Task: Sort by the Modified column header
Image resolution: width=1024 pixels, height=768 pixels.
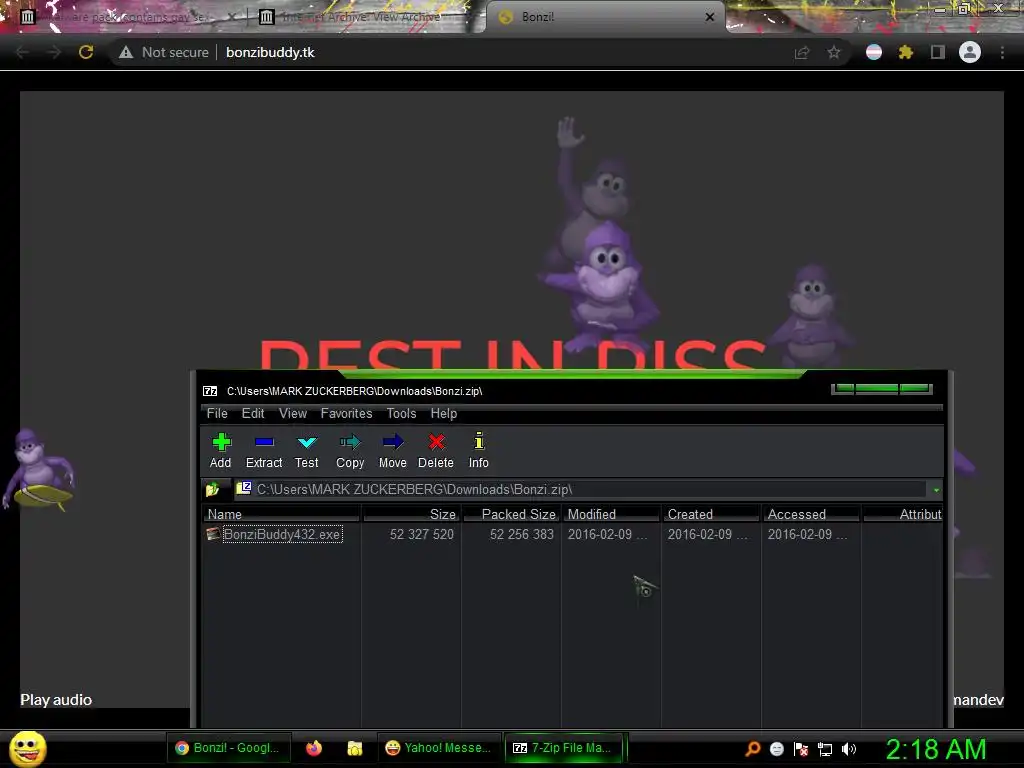Action: click(x=611, y=514)
